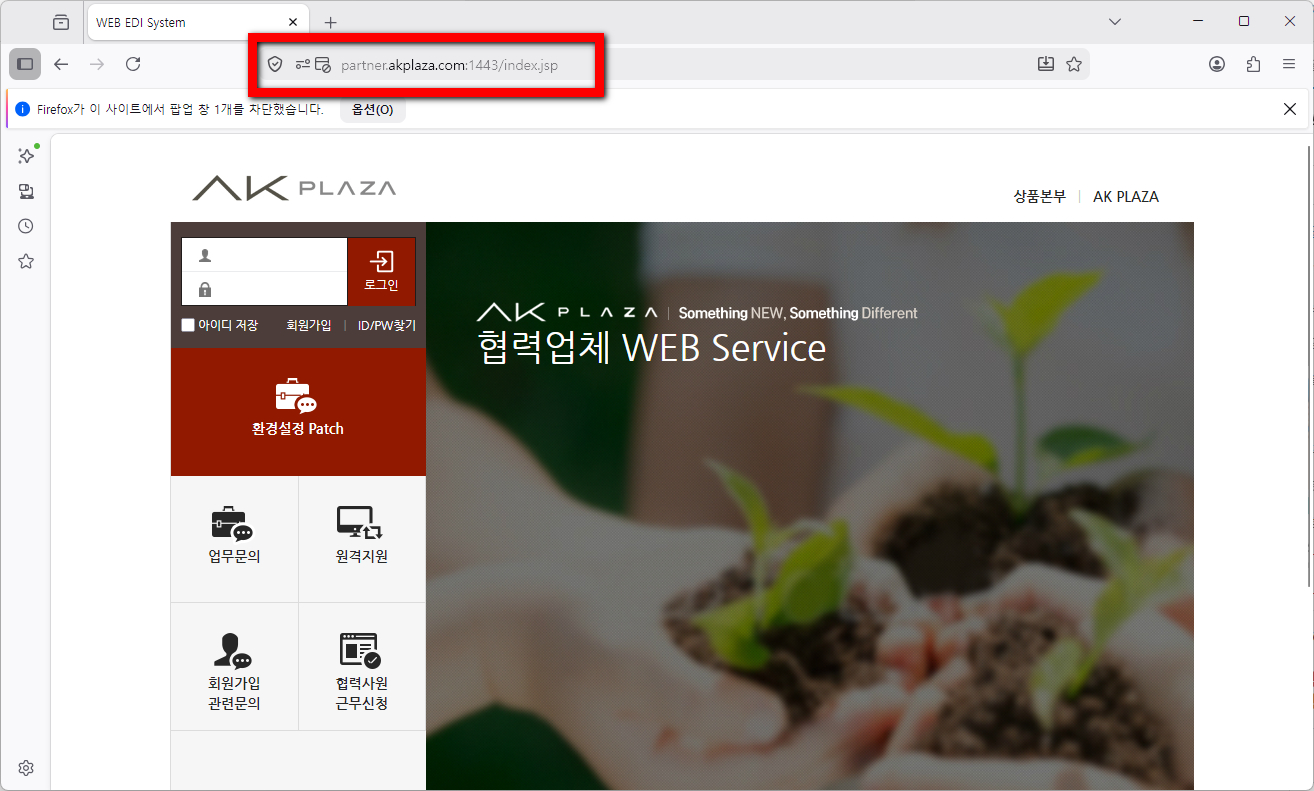Open the list all tabs dropdown arrow
This screenshot has width=1314, height=791.
pyautogui.click(x=1116, y=21)
